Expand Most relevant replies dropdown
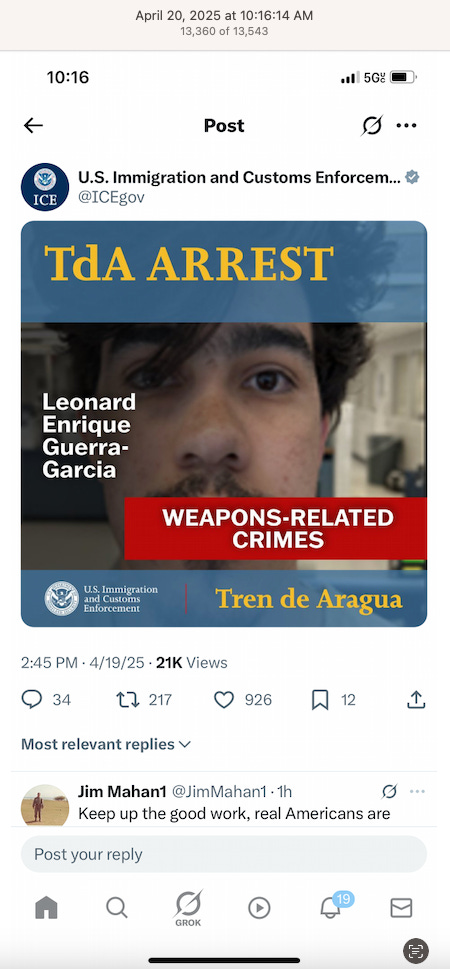The height and width of the screenshot is (969, 450). click(x=106, y=744)
